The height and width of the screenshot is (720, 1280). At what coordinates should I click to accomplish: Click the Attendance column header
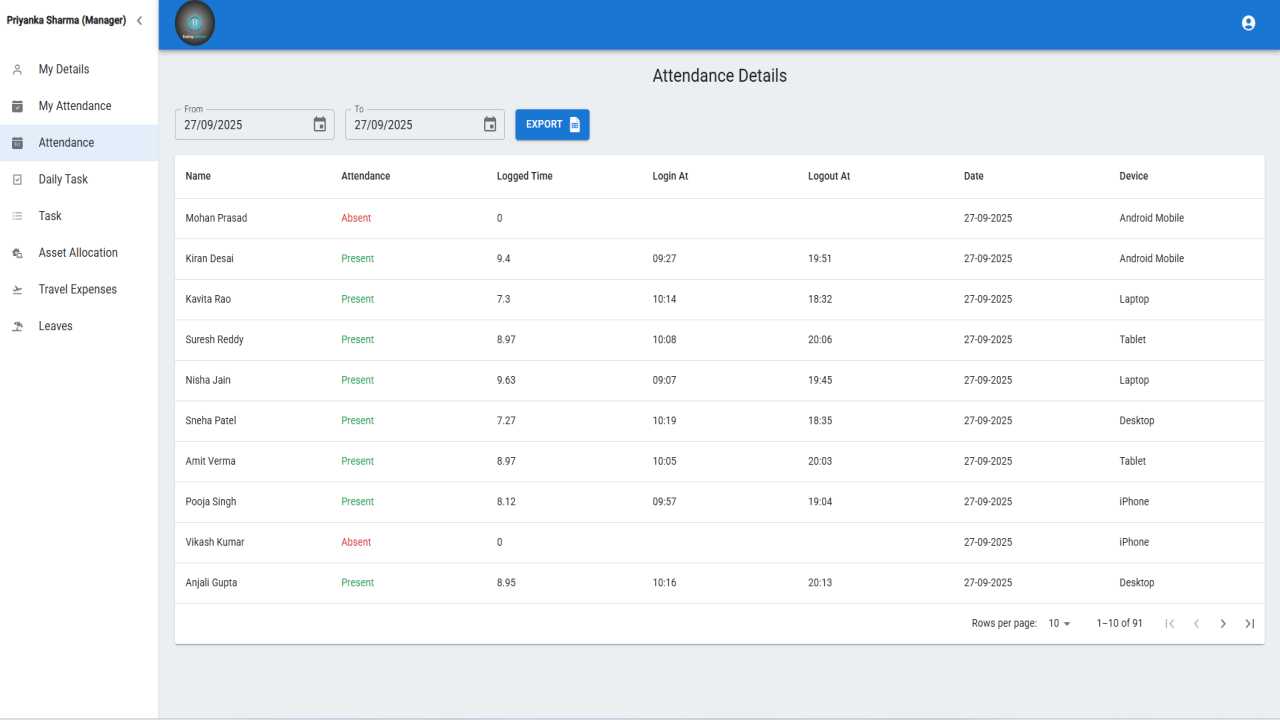pyautogui.click(x=365, y=176)
